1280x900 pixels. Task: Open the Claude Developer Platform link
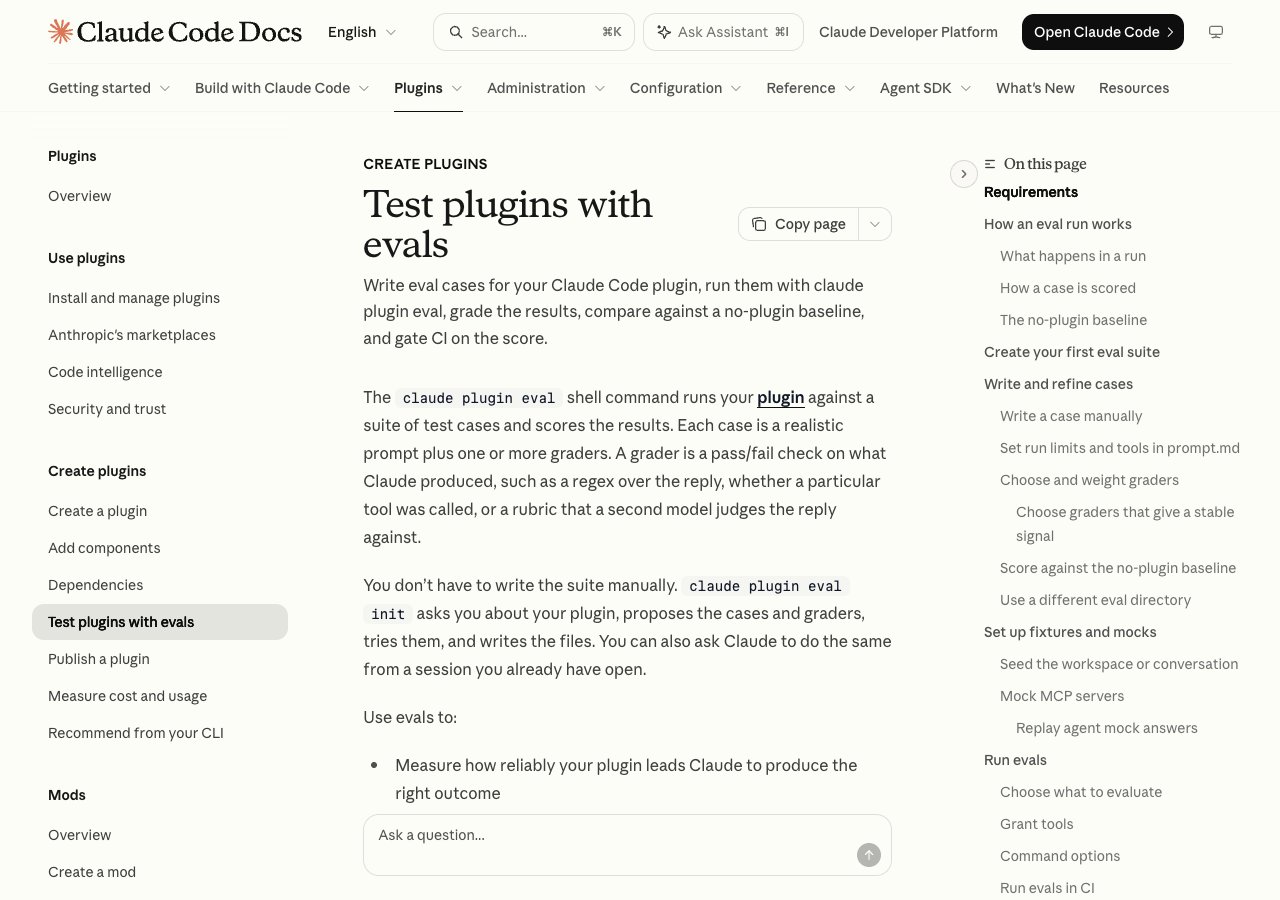908,32
